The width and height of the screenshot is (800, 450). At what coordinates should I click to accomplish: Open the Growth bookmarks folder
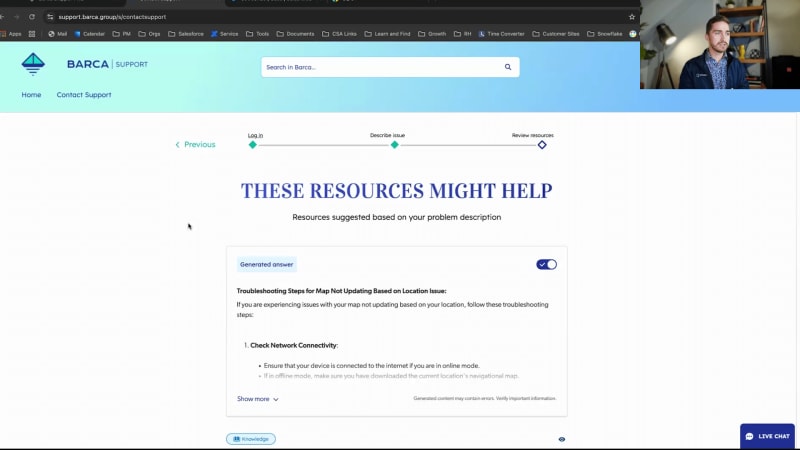pyautogui.click(x=432, y=34)
